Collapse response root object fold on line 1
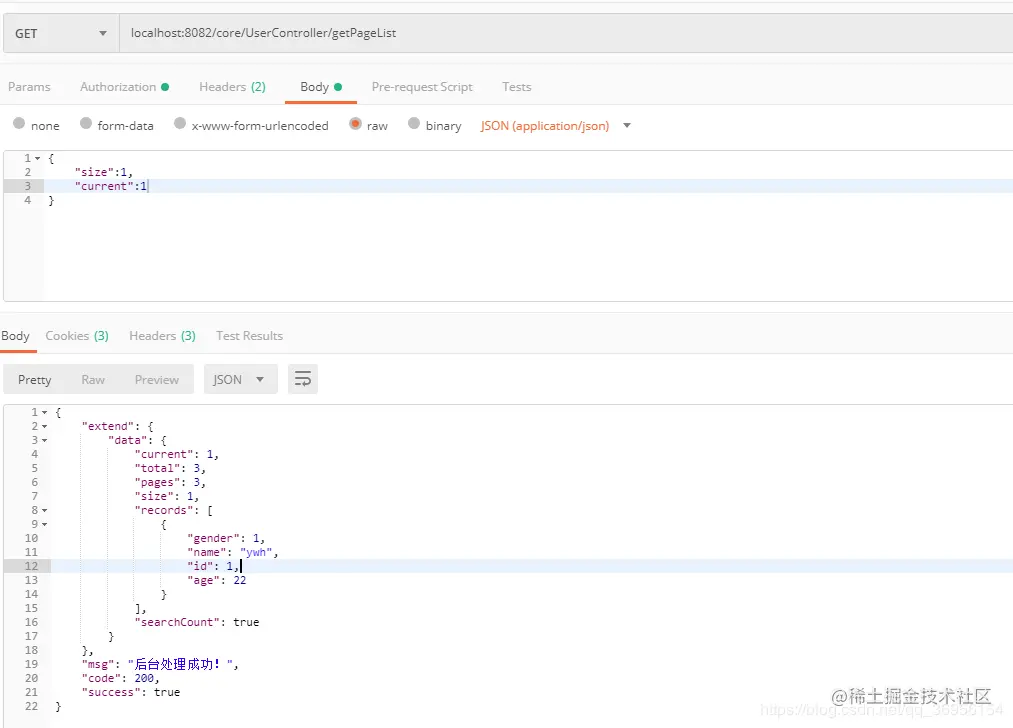 (45, 412)
